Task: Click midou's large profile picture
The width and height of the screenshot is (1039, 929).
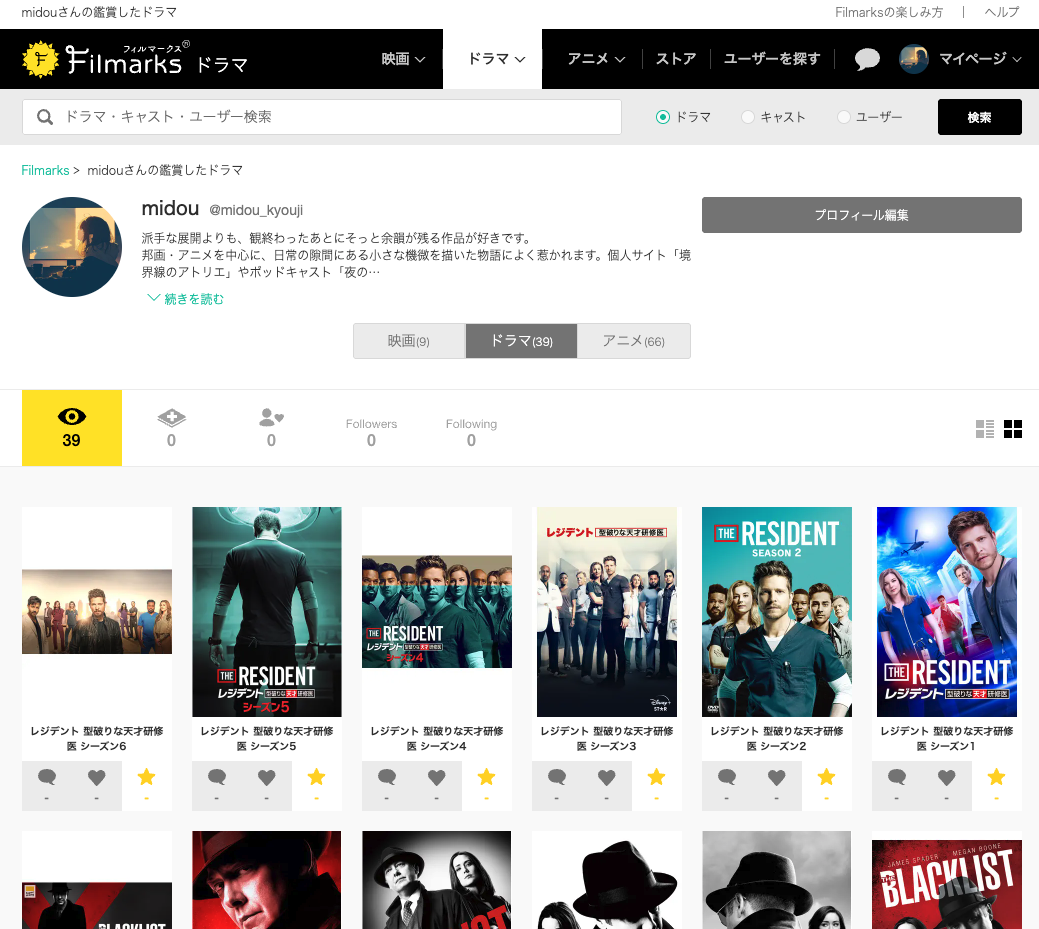Action: pos(72,246)
